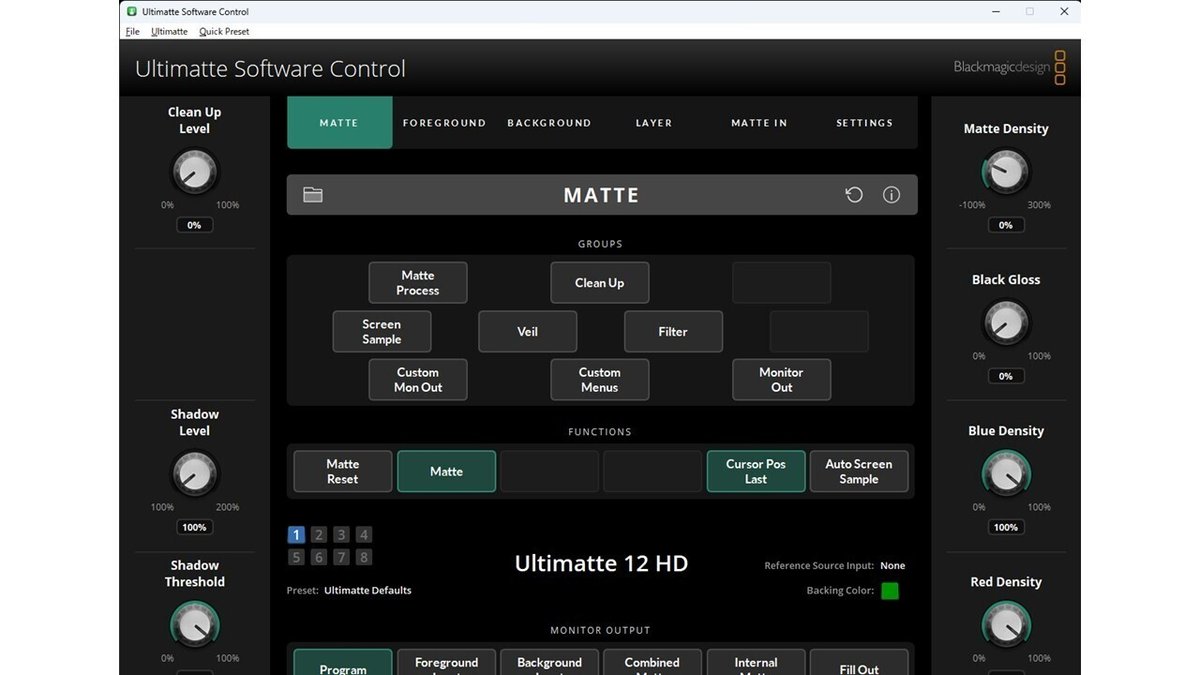
Task: Click the Reference Source Input None value
Action: click(893, 566)
